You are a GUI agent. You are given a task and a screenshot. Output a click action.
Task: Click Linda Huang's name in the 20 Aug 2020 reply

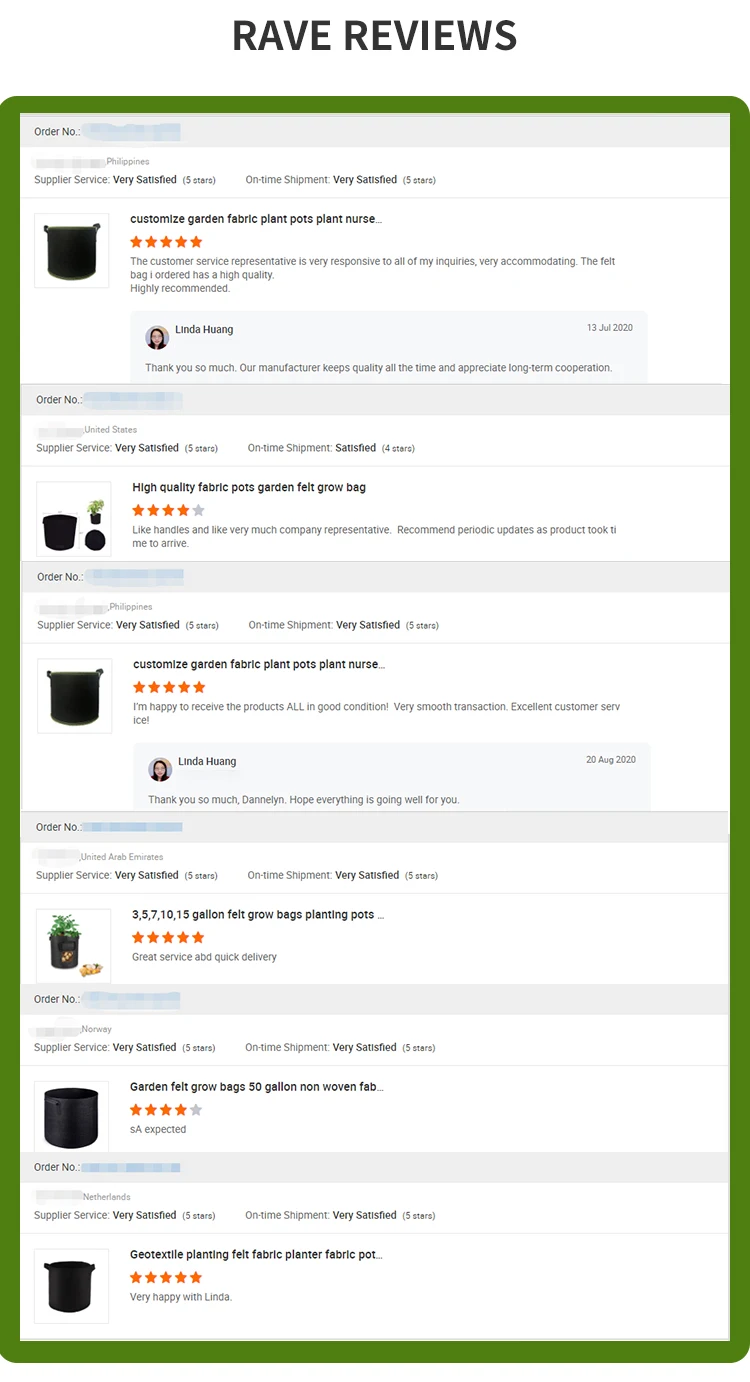tap(207, 762)
